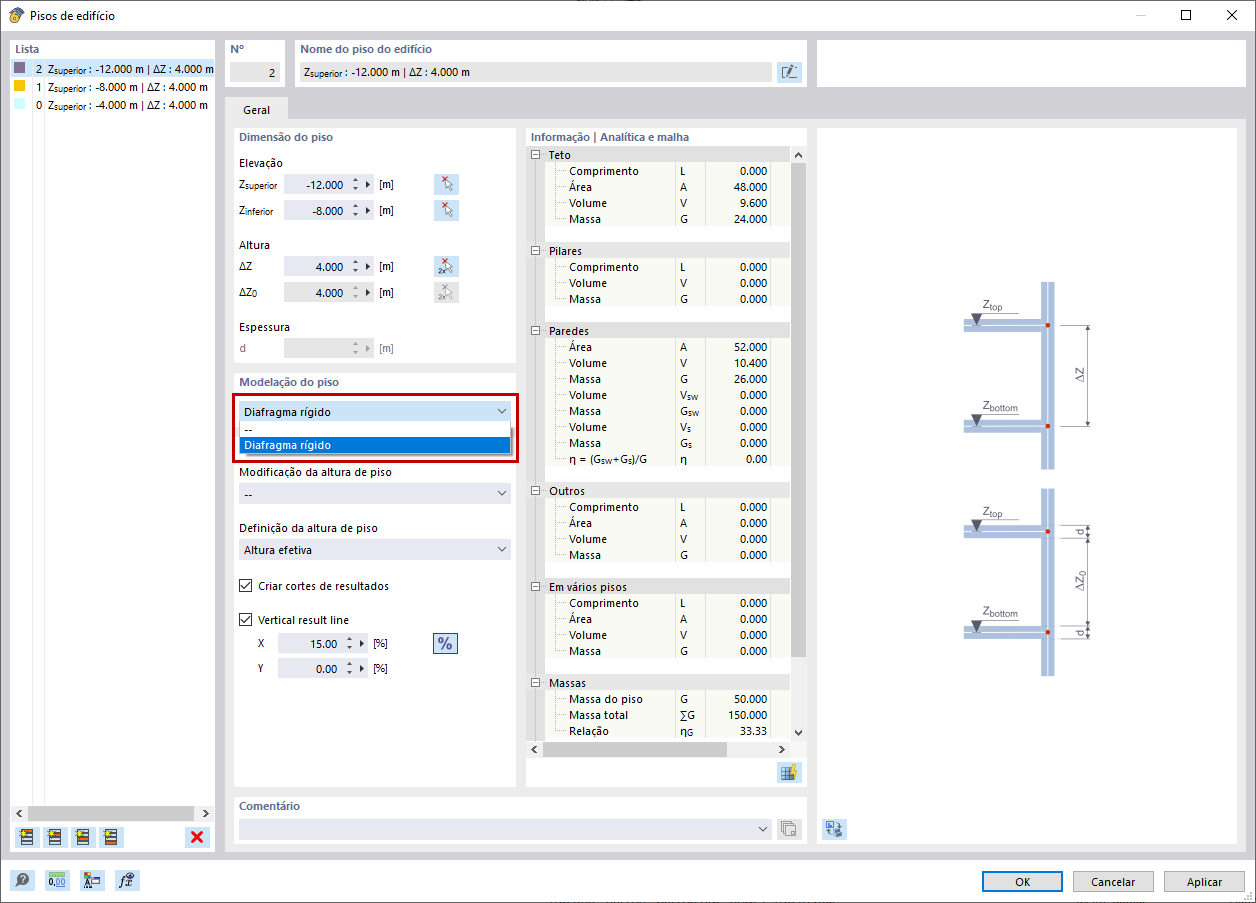
Task: Click the graphic view toggle icon under diagram
Action: (834, 829)
